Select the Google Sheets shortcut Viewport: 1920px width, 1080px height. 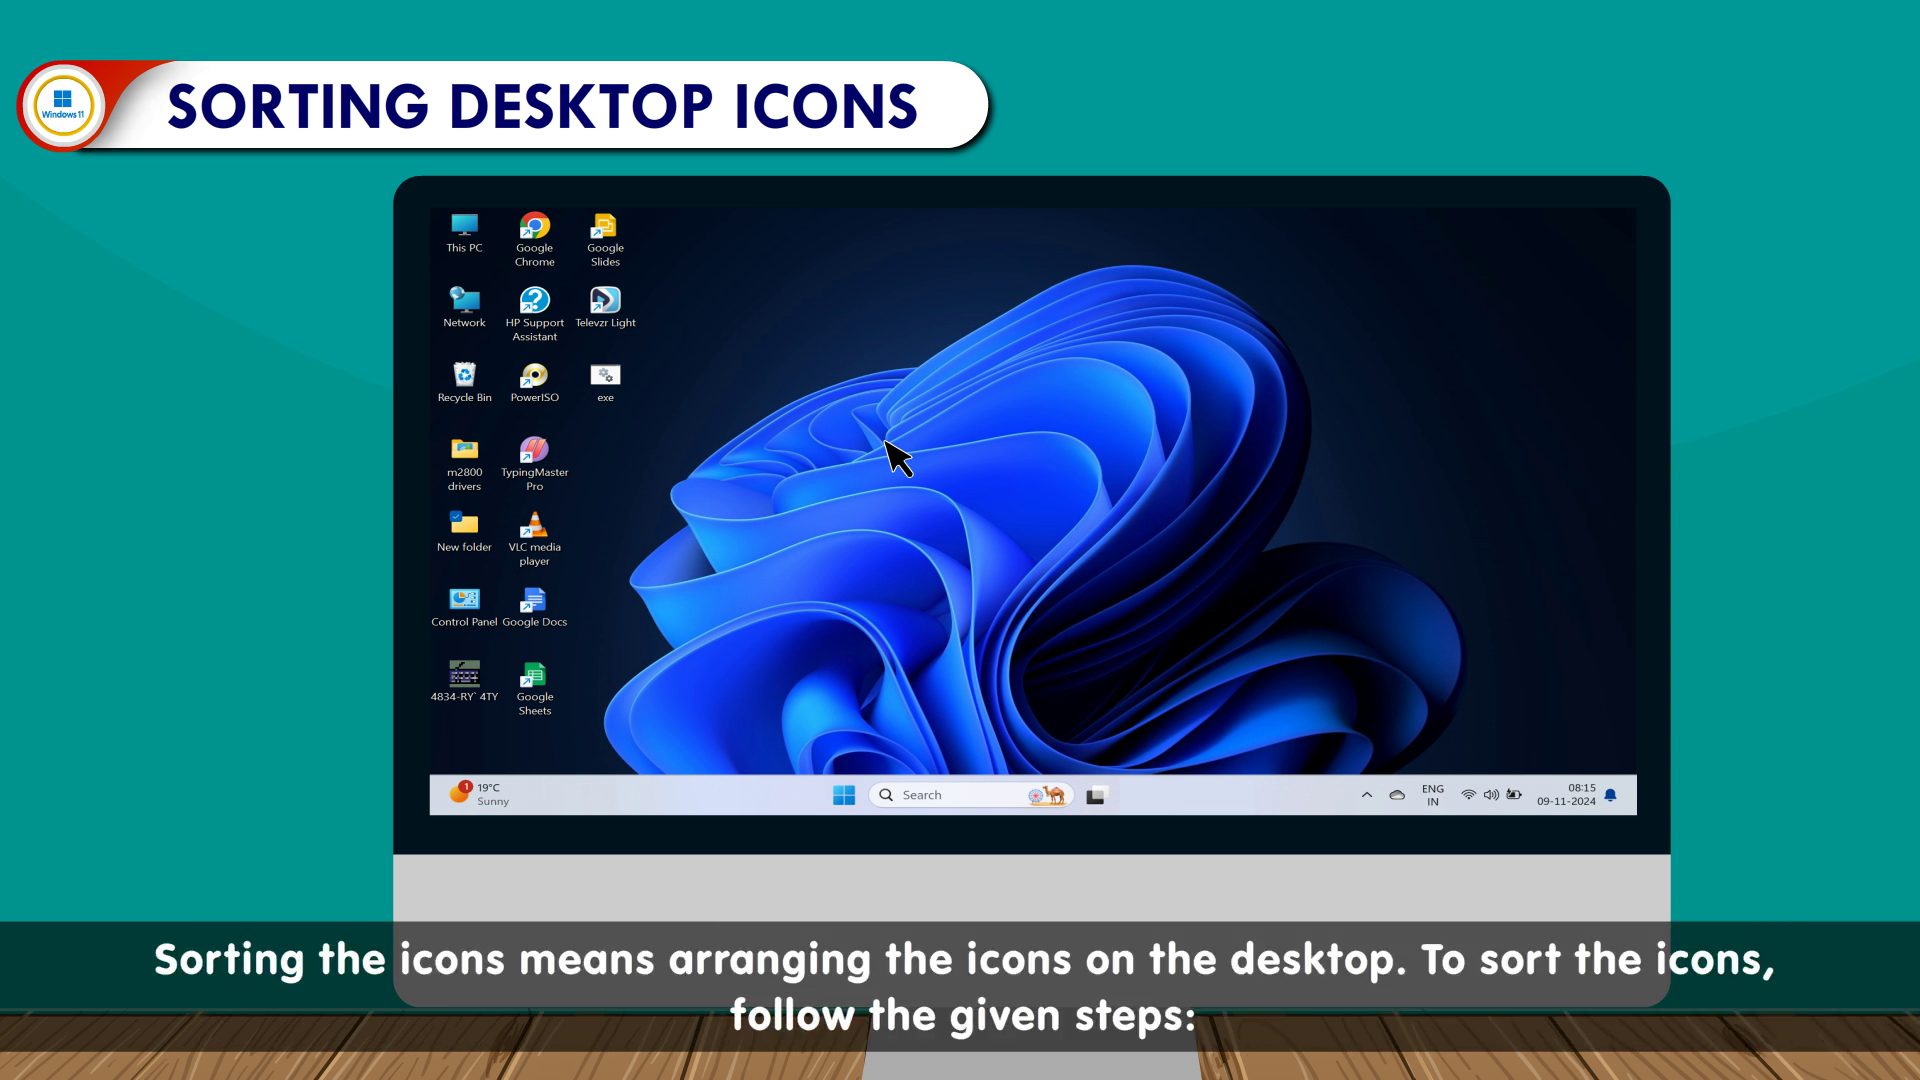(x=534, y=676)
